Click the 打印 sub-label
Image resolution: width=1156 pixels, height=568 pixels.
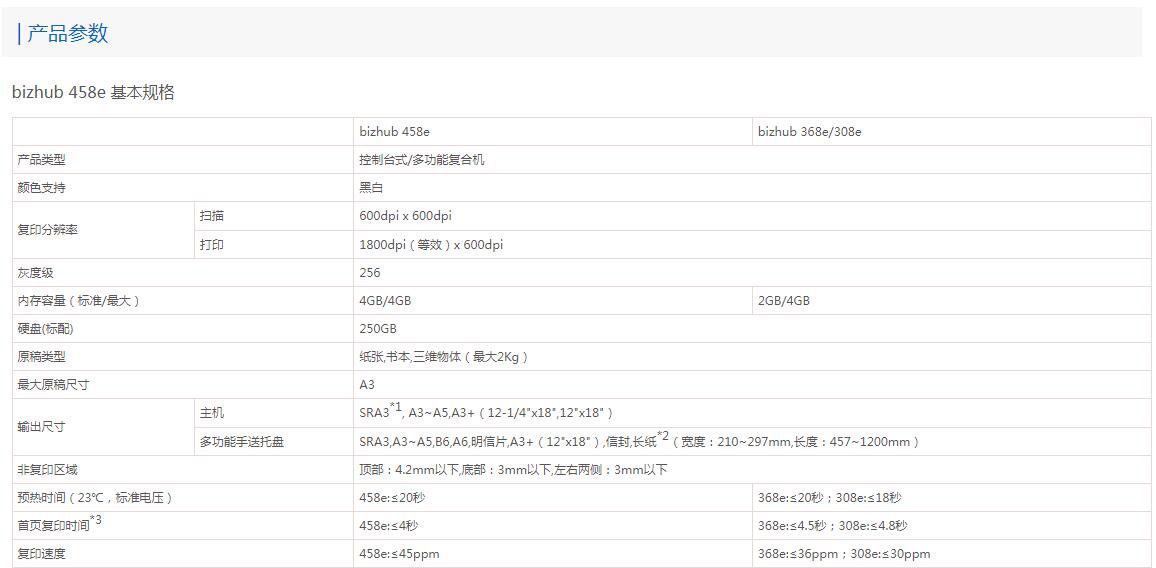point(212,244)
